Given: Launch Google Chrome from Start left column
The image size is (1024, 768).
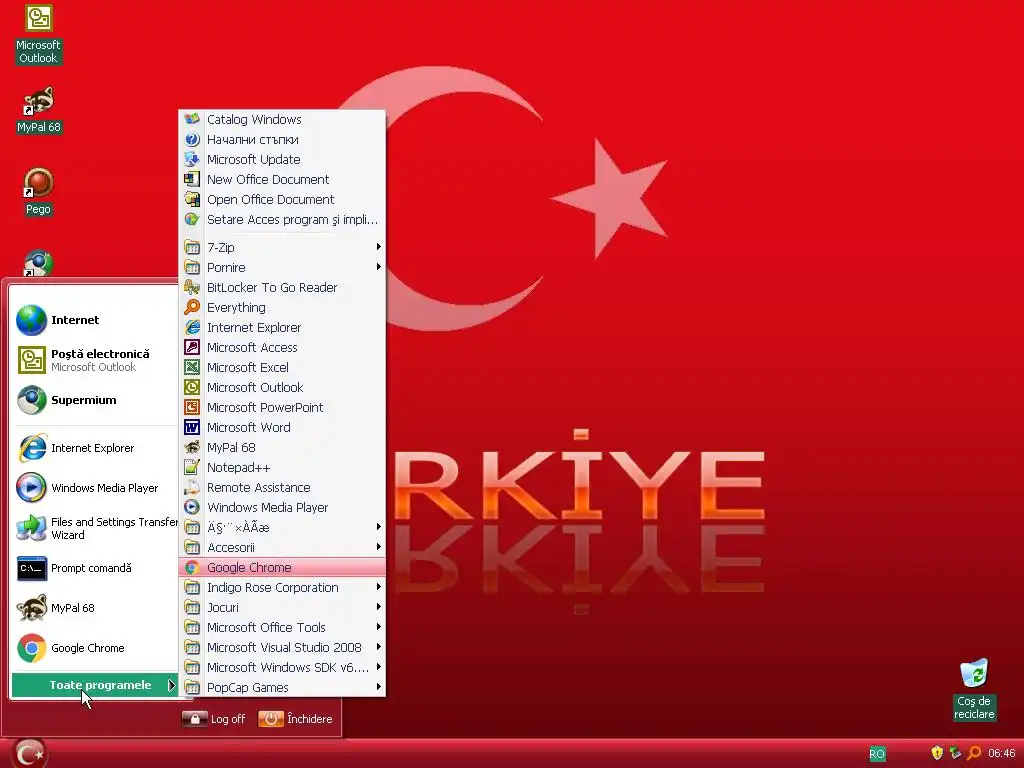Looking at the screenshot, I should (x=95, y=648).
